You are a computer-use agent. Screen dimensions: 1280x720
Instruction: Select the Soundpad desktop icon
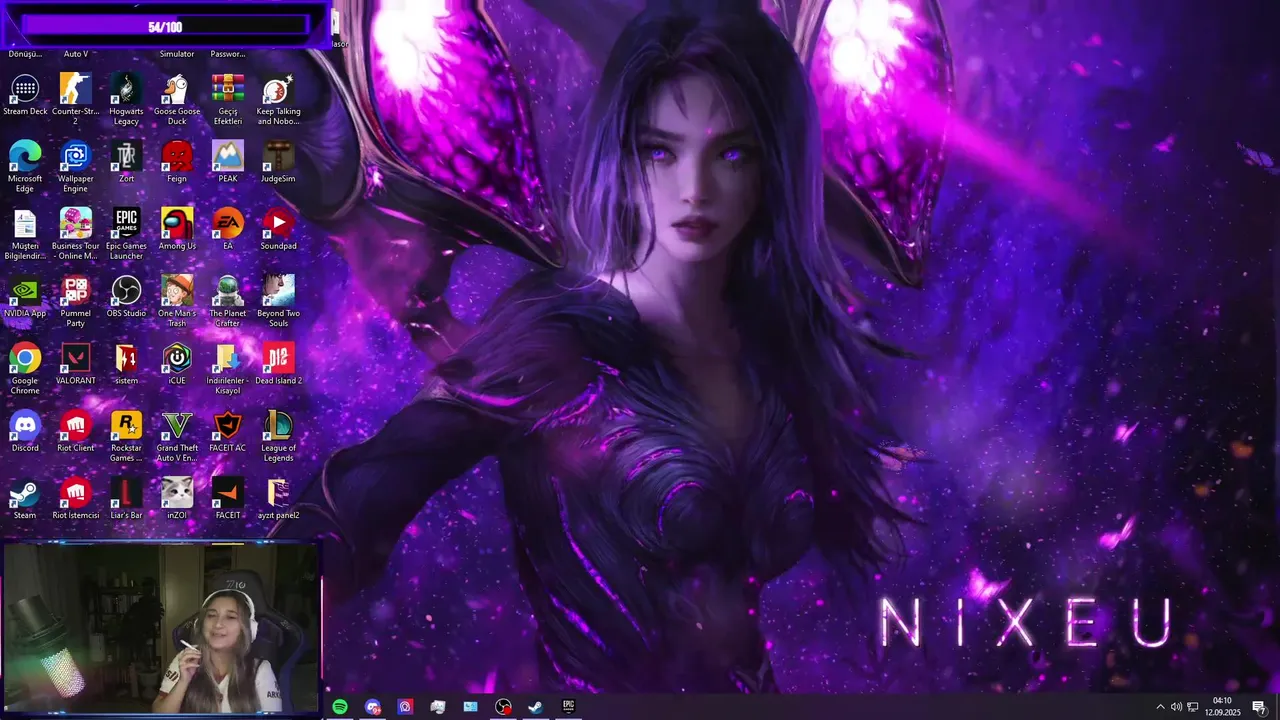(278, 229)
